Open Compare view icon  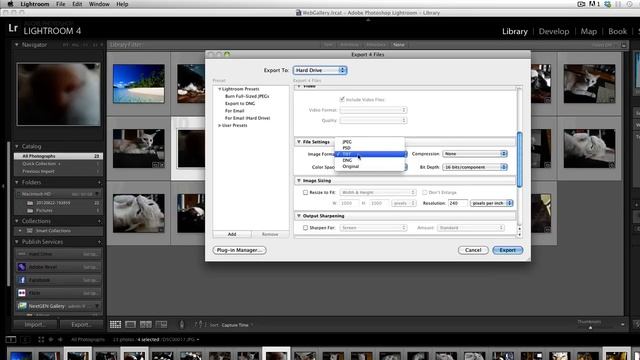pyautogui.click(x=146, y=324)
